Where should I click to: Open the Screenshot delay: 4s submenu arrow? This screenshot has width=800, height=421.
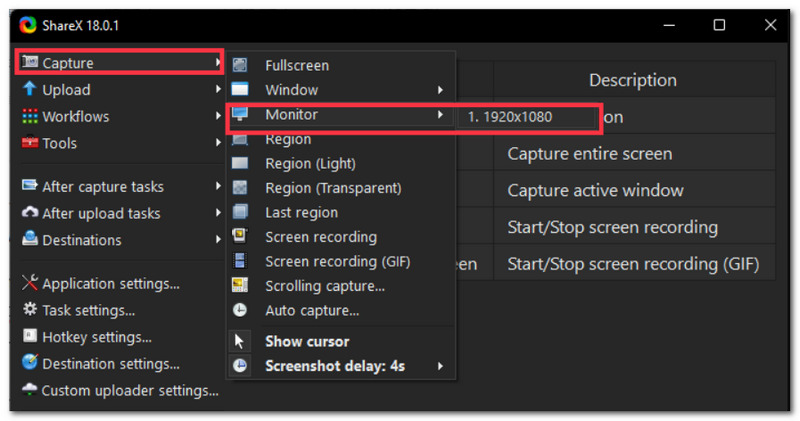(x=440, y=366)
